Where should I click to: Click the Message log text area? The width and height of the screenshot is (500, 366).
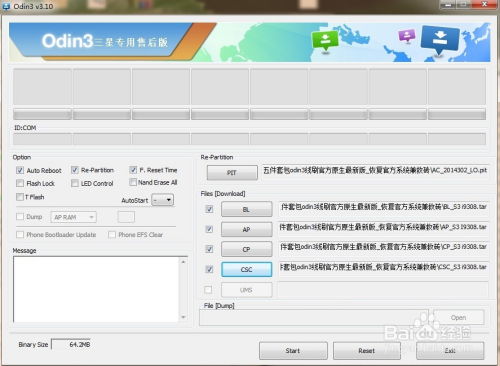[96, 289]
